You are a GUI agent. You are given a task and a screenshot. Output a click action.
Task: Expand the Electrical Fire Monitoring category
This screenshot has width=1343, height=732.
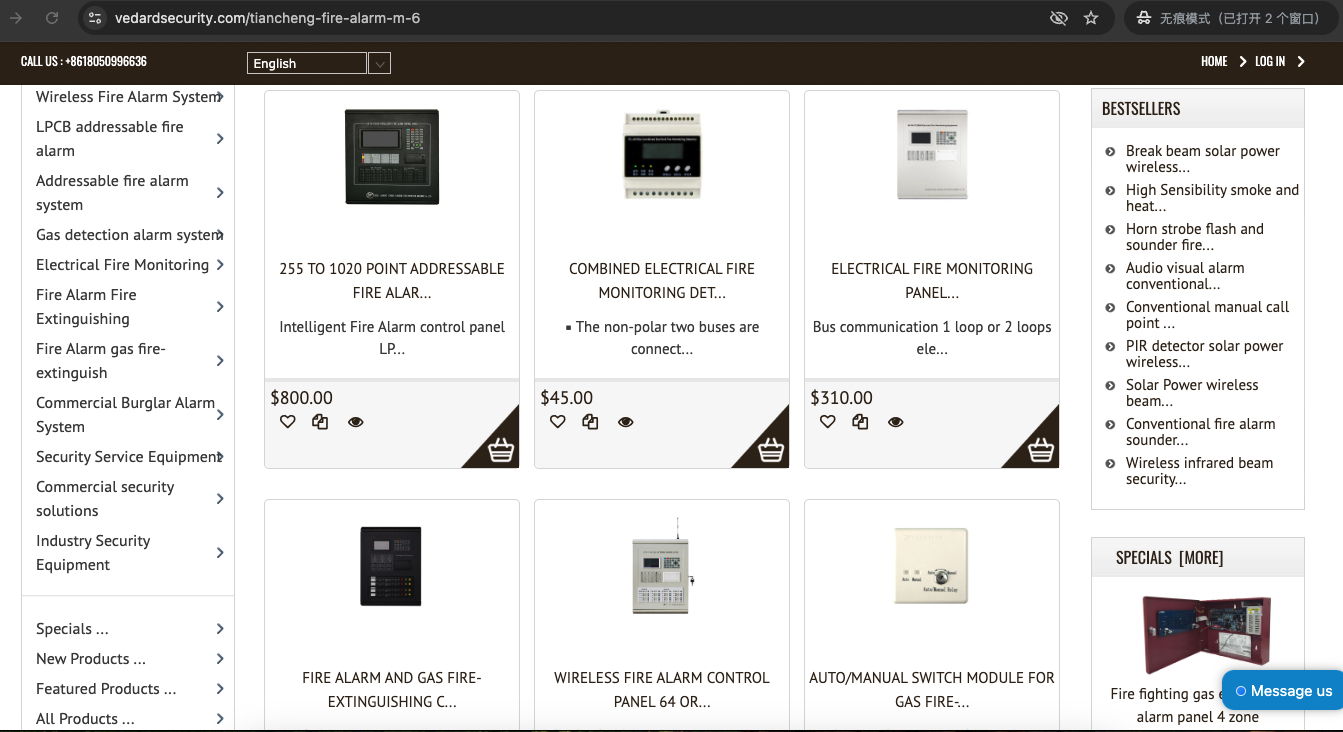tap(220, 265)
